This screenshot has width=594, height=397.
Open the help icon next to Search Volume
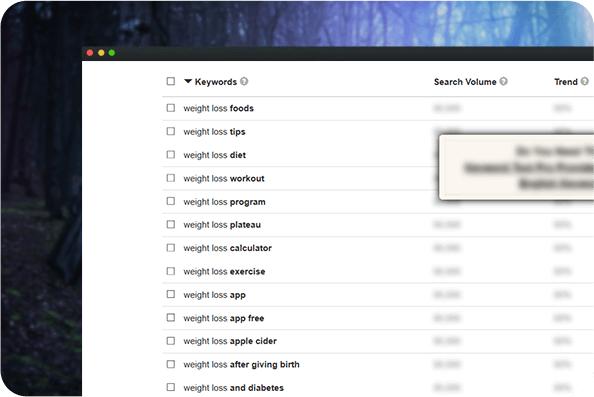tap(503, 81)
